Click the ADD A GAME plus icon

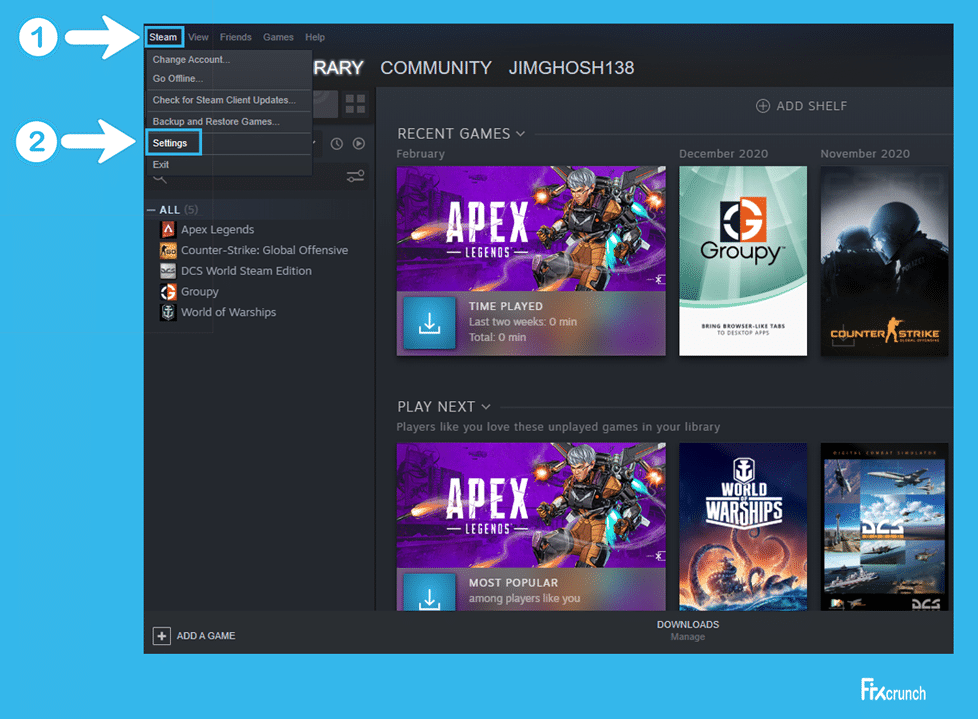[162, 636]
